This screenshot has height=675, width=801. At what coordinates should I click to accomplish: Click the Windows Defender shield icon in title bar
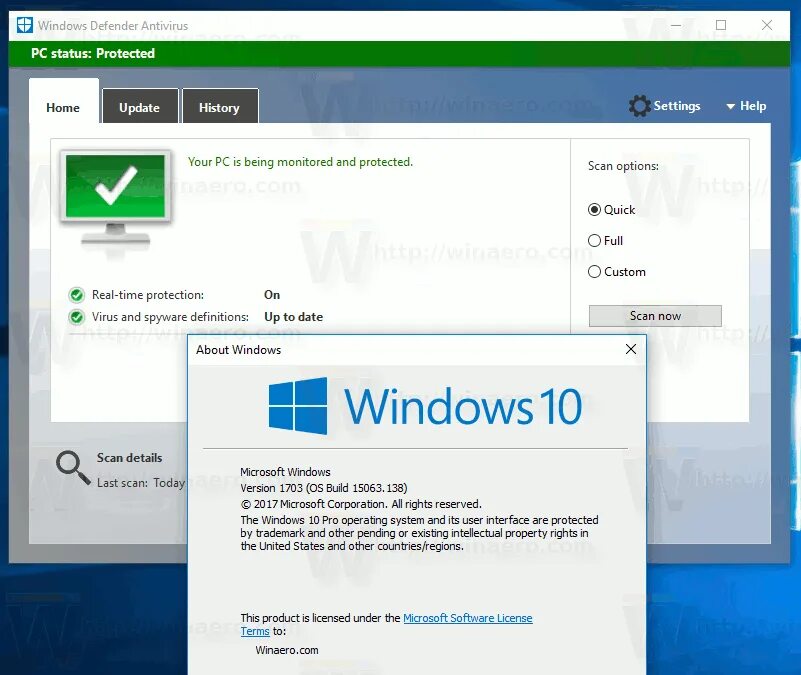coord(25,25)
